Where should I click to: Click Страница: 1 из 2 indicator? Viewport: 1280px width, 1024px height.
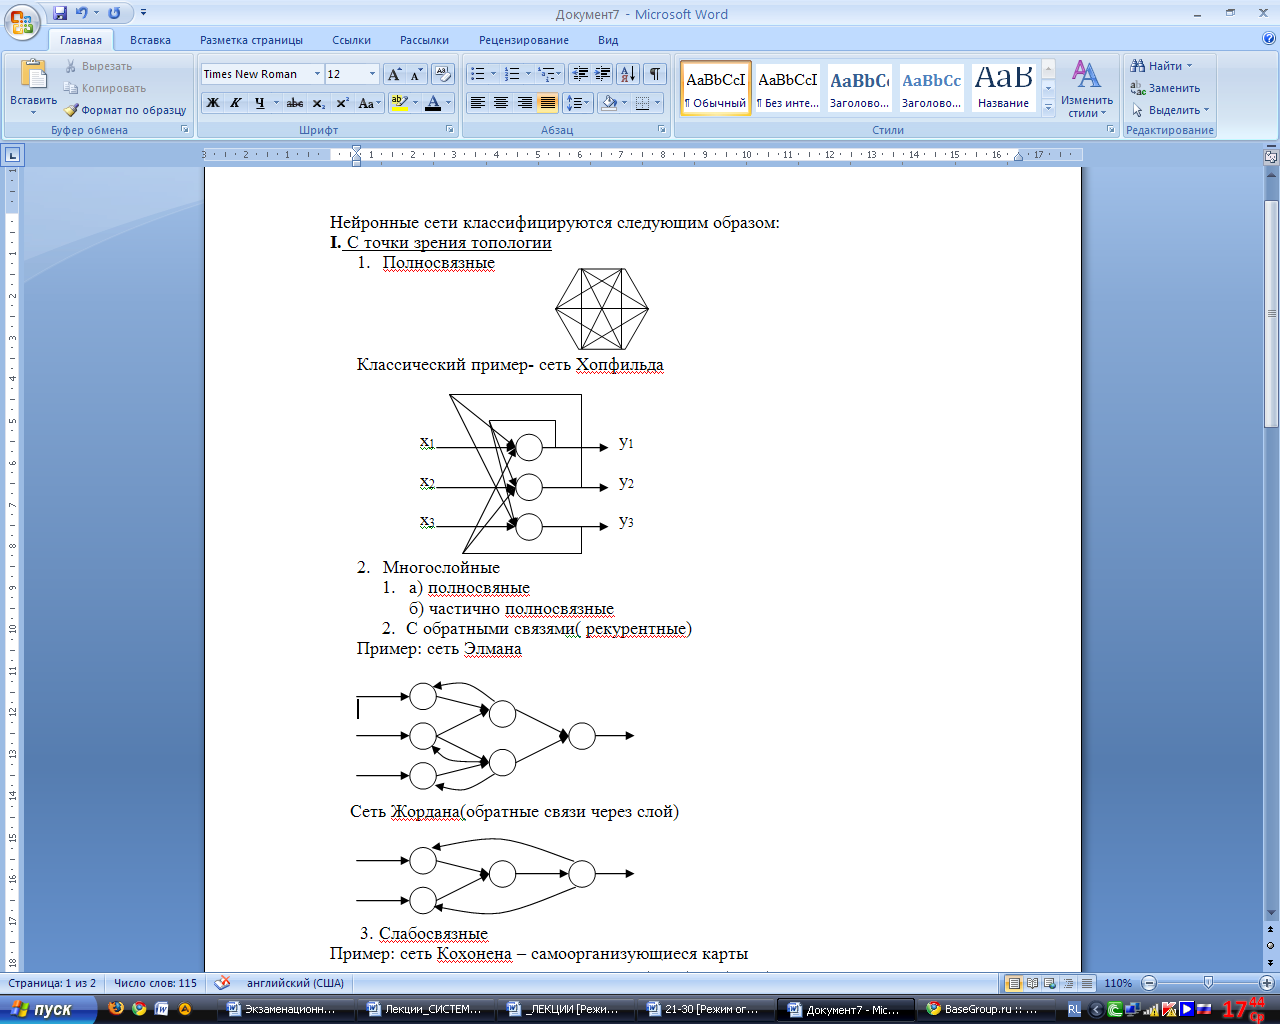[52, 983]
